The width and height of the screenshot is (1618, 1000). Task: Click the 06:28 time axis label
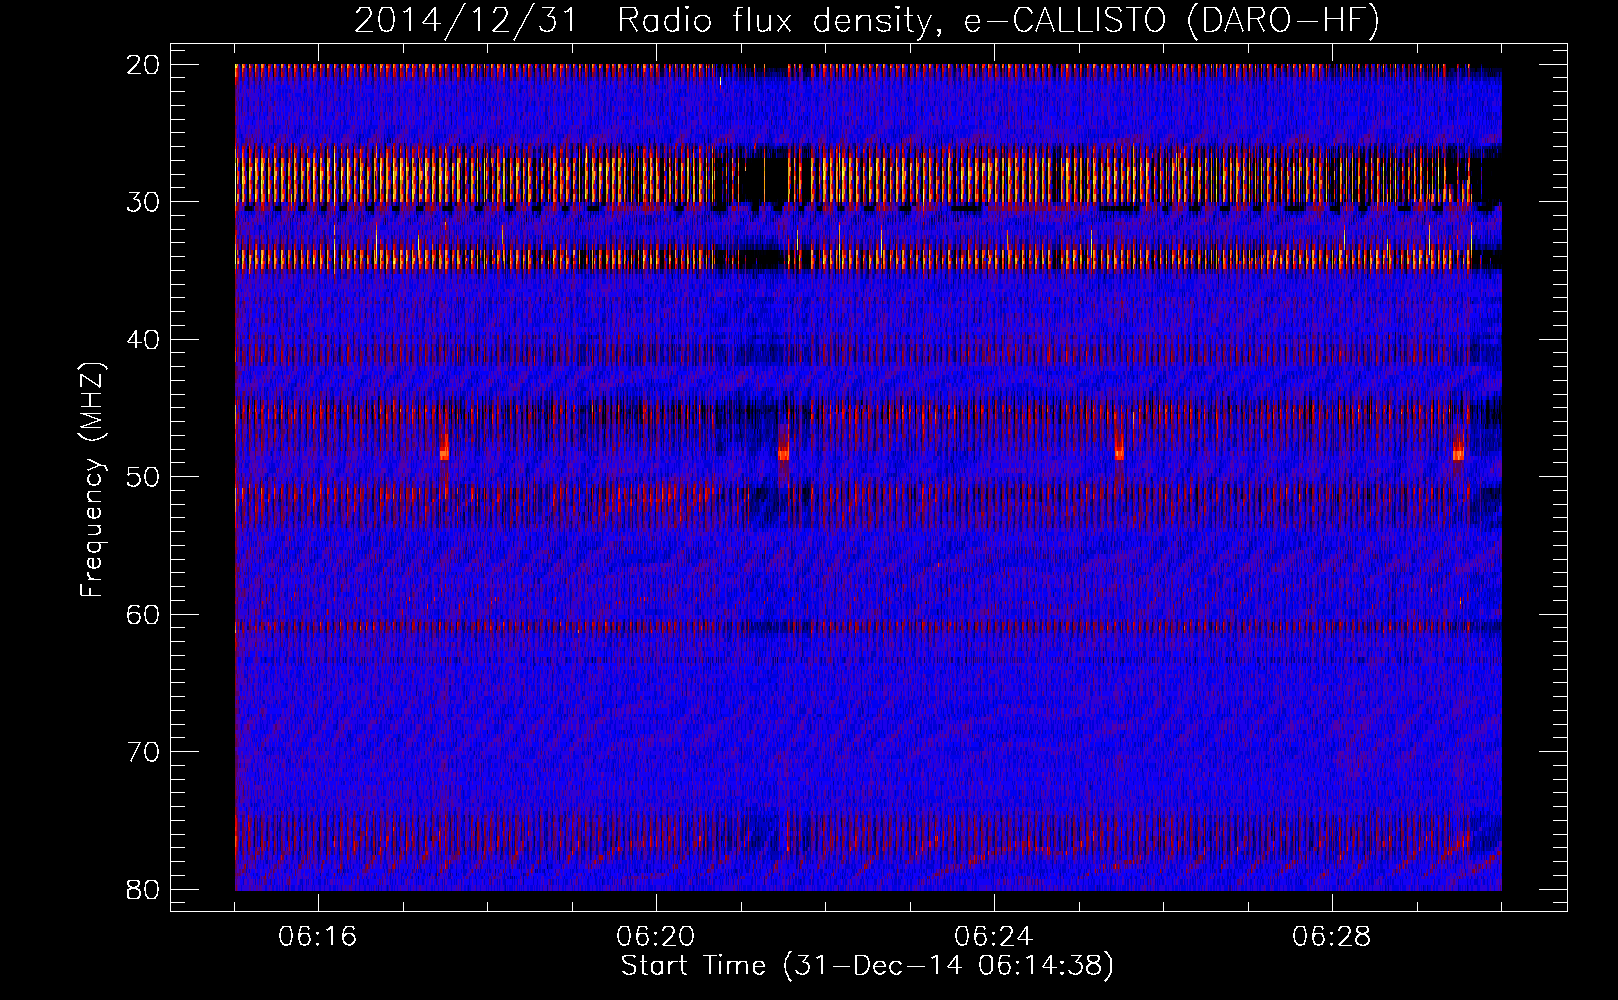1332,937
